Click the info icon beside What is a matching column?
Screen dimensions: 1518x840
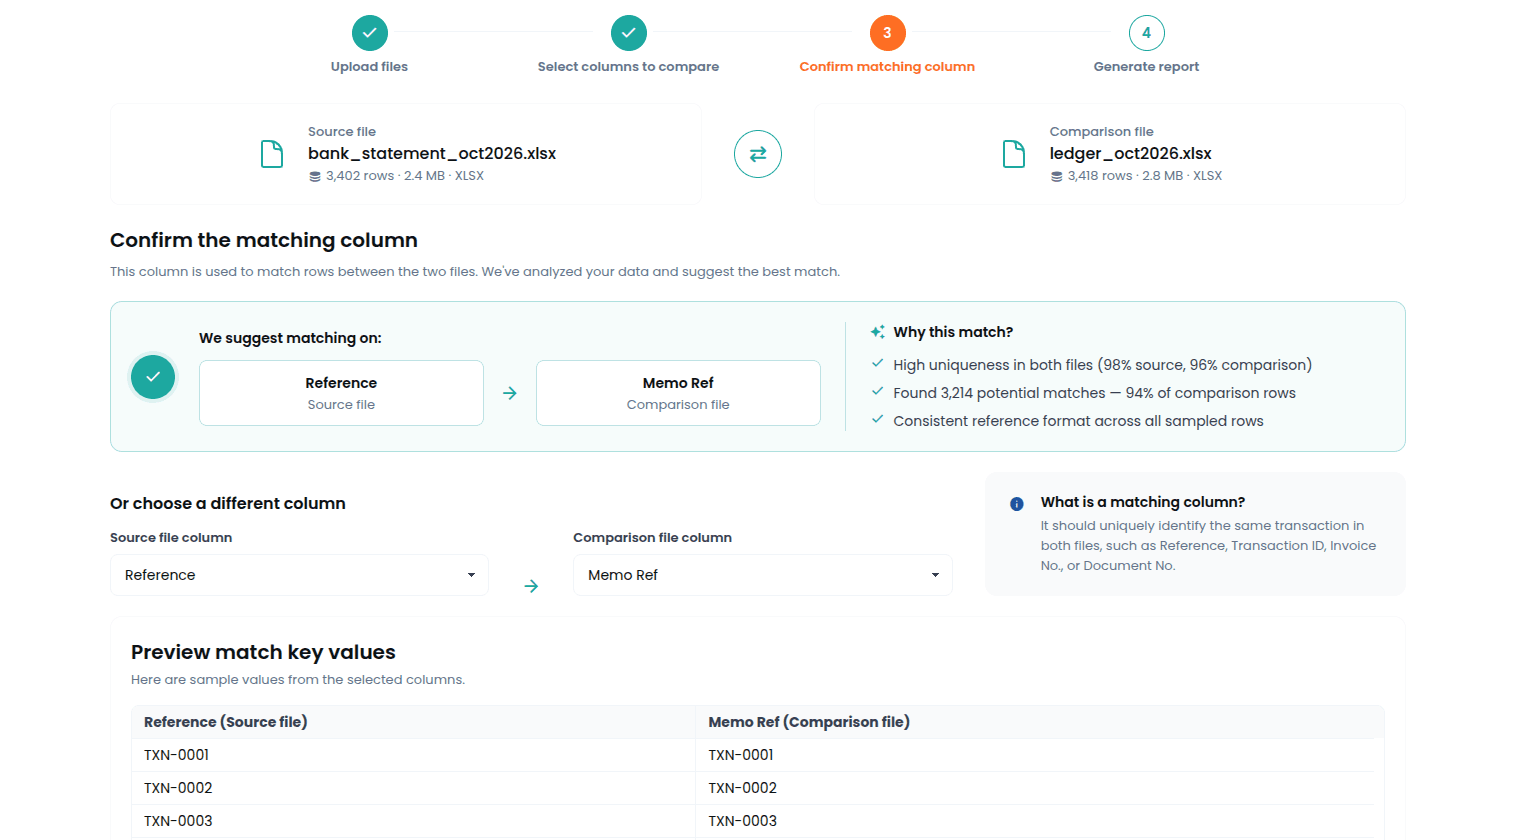[1017, 504]
